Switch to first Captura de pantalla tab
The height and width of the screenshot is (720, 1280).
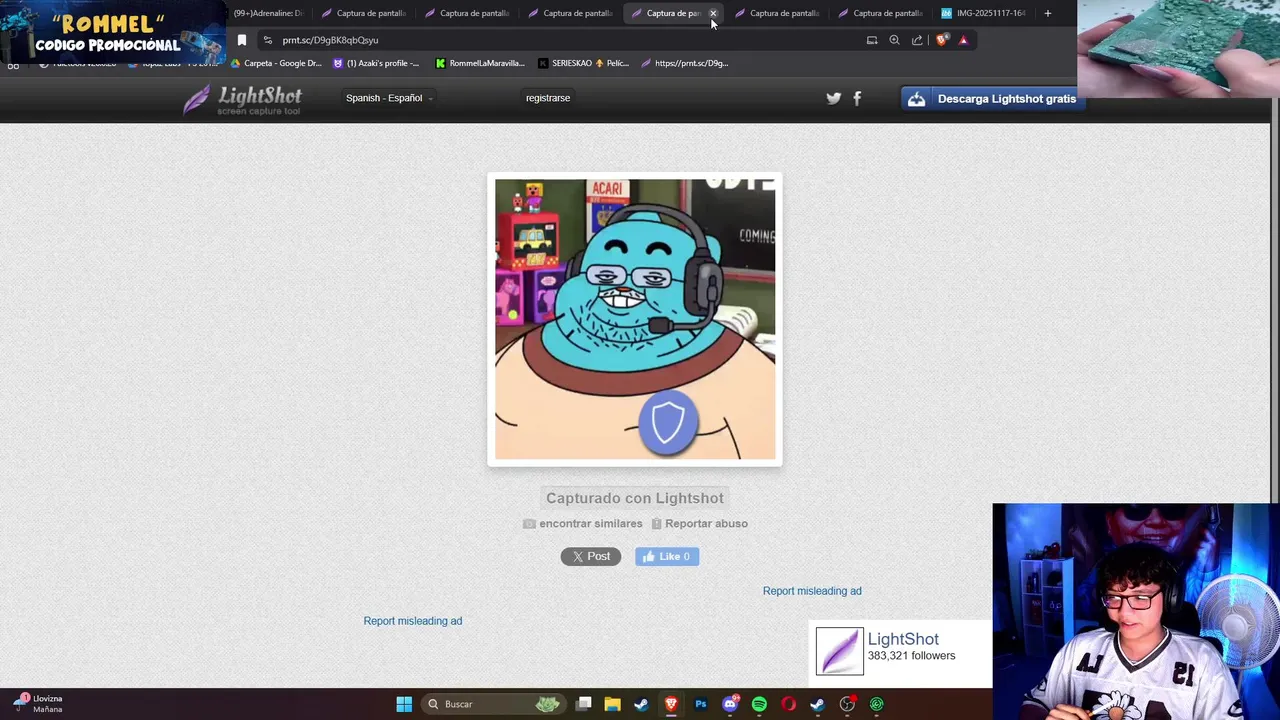click(x=363, y=13)
